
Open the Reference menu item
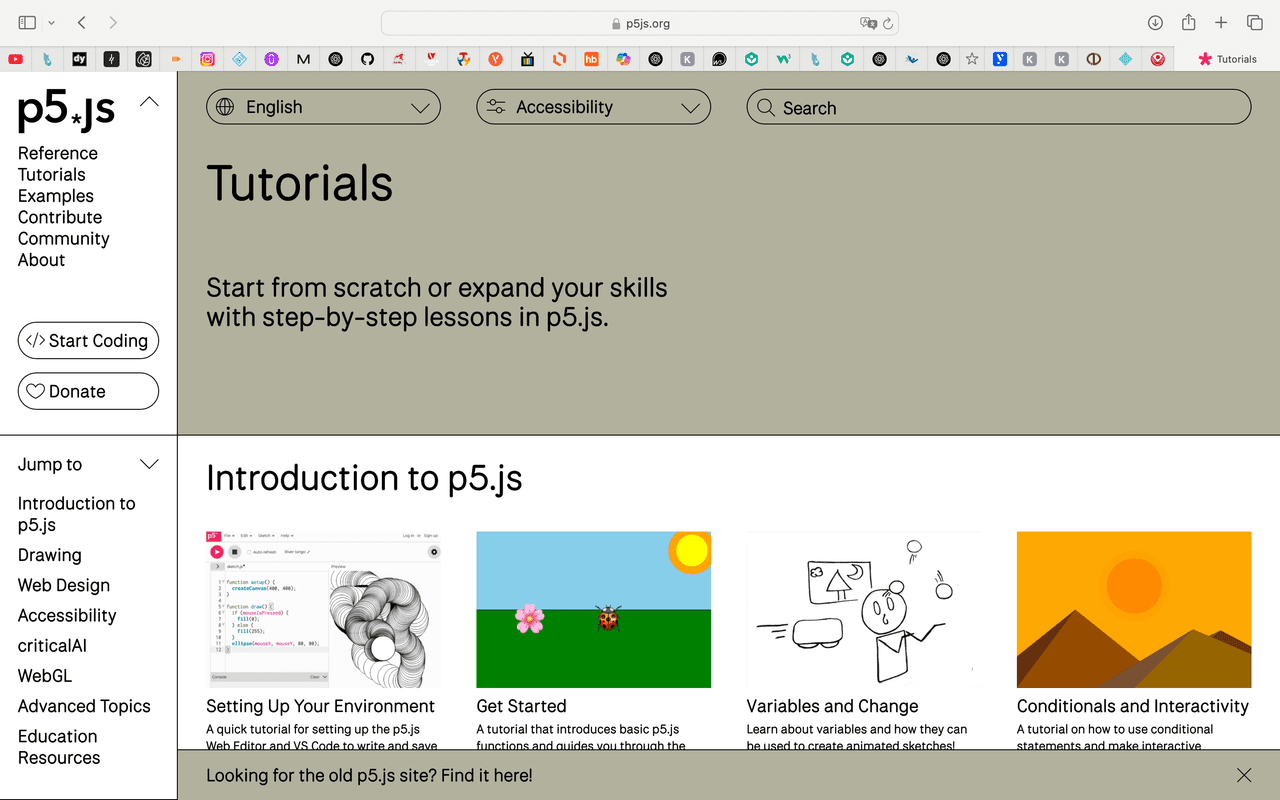click(x=58, y=153)
